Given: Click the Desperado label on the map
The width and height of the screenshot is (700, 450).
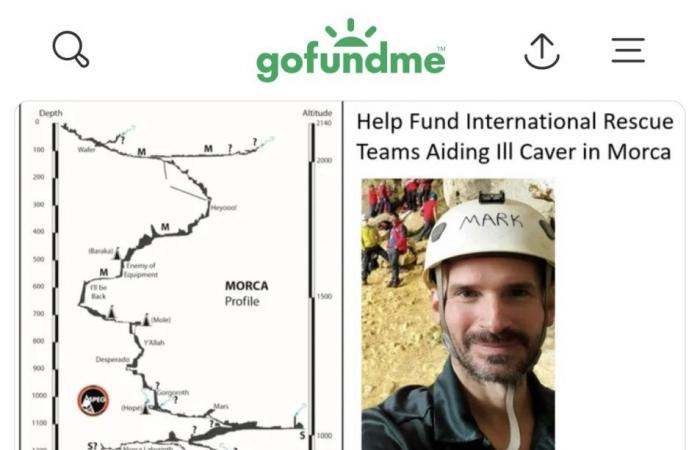Looking at the screenshot, I should tap(112, 359).
